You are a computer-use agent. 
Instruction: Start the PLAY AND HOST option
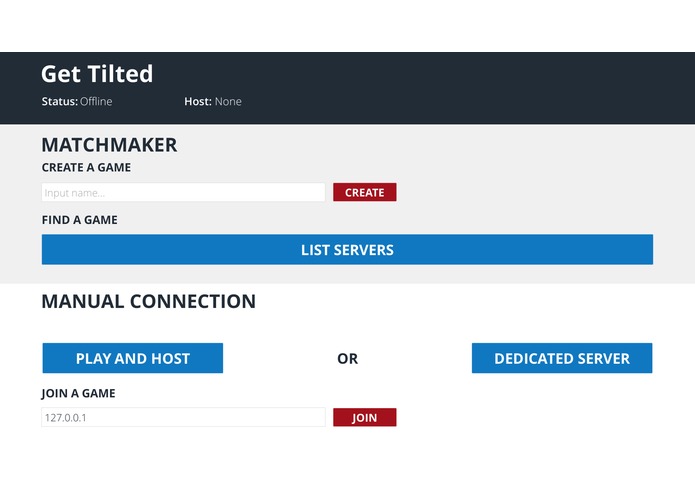pyautogui.click(x=133, y=358)
